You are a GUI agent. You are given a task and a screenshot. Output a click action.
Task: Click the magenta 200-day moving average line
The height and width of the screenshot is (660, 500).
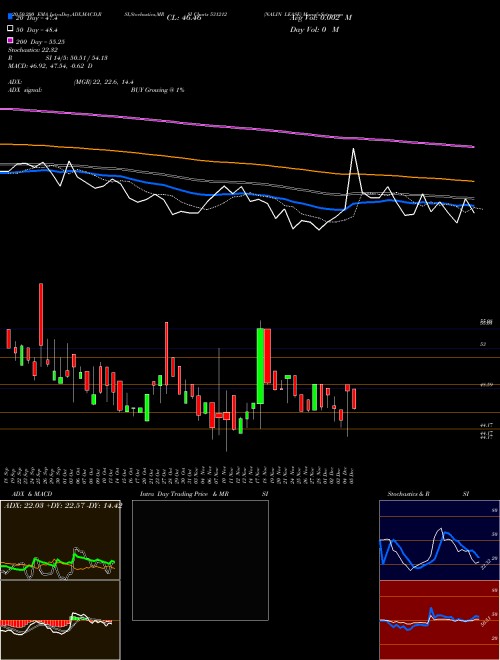pos(237,126)
